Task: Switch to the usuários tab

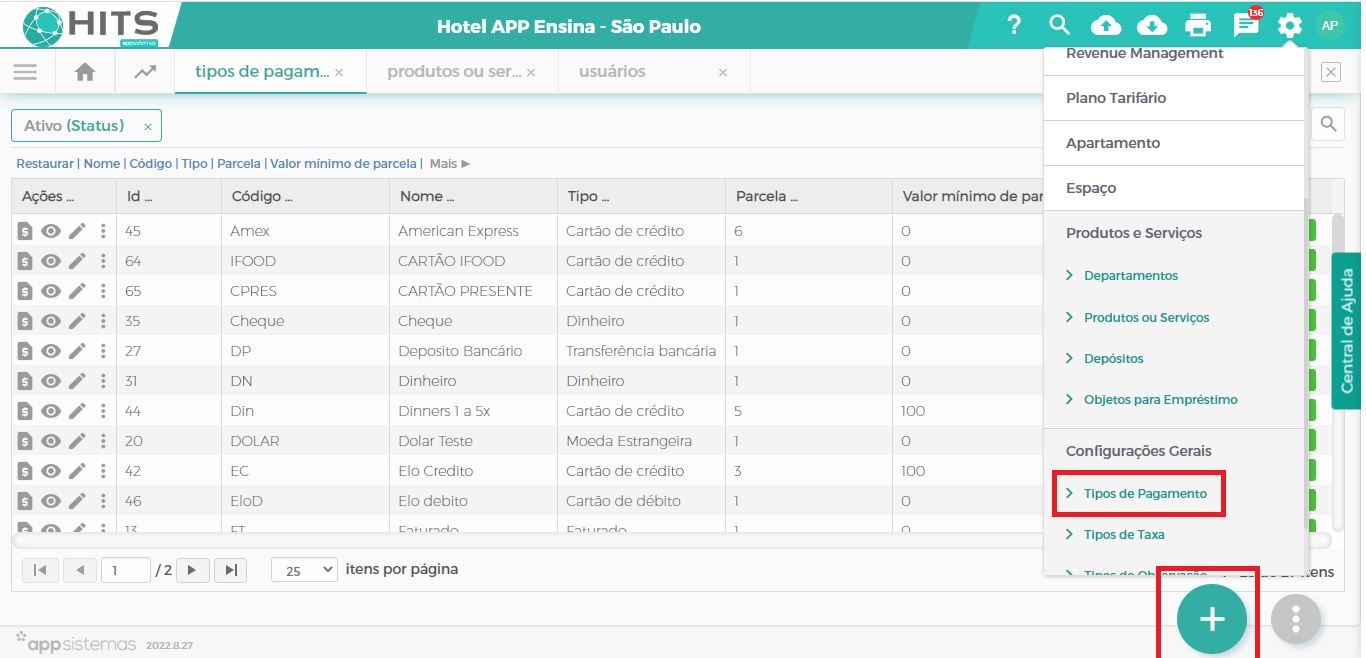Action: tap(615, 72)
